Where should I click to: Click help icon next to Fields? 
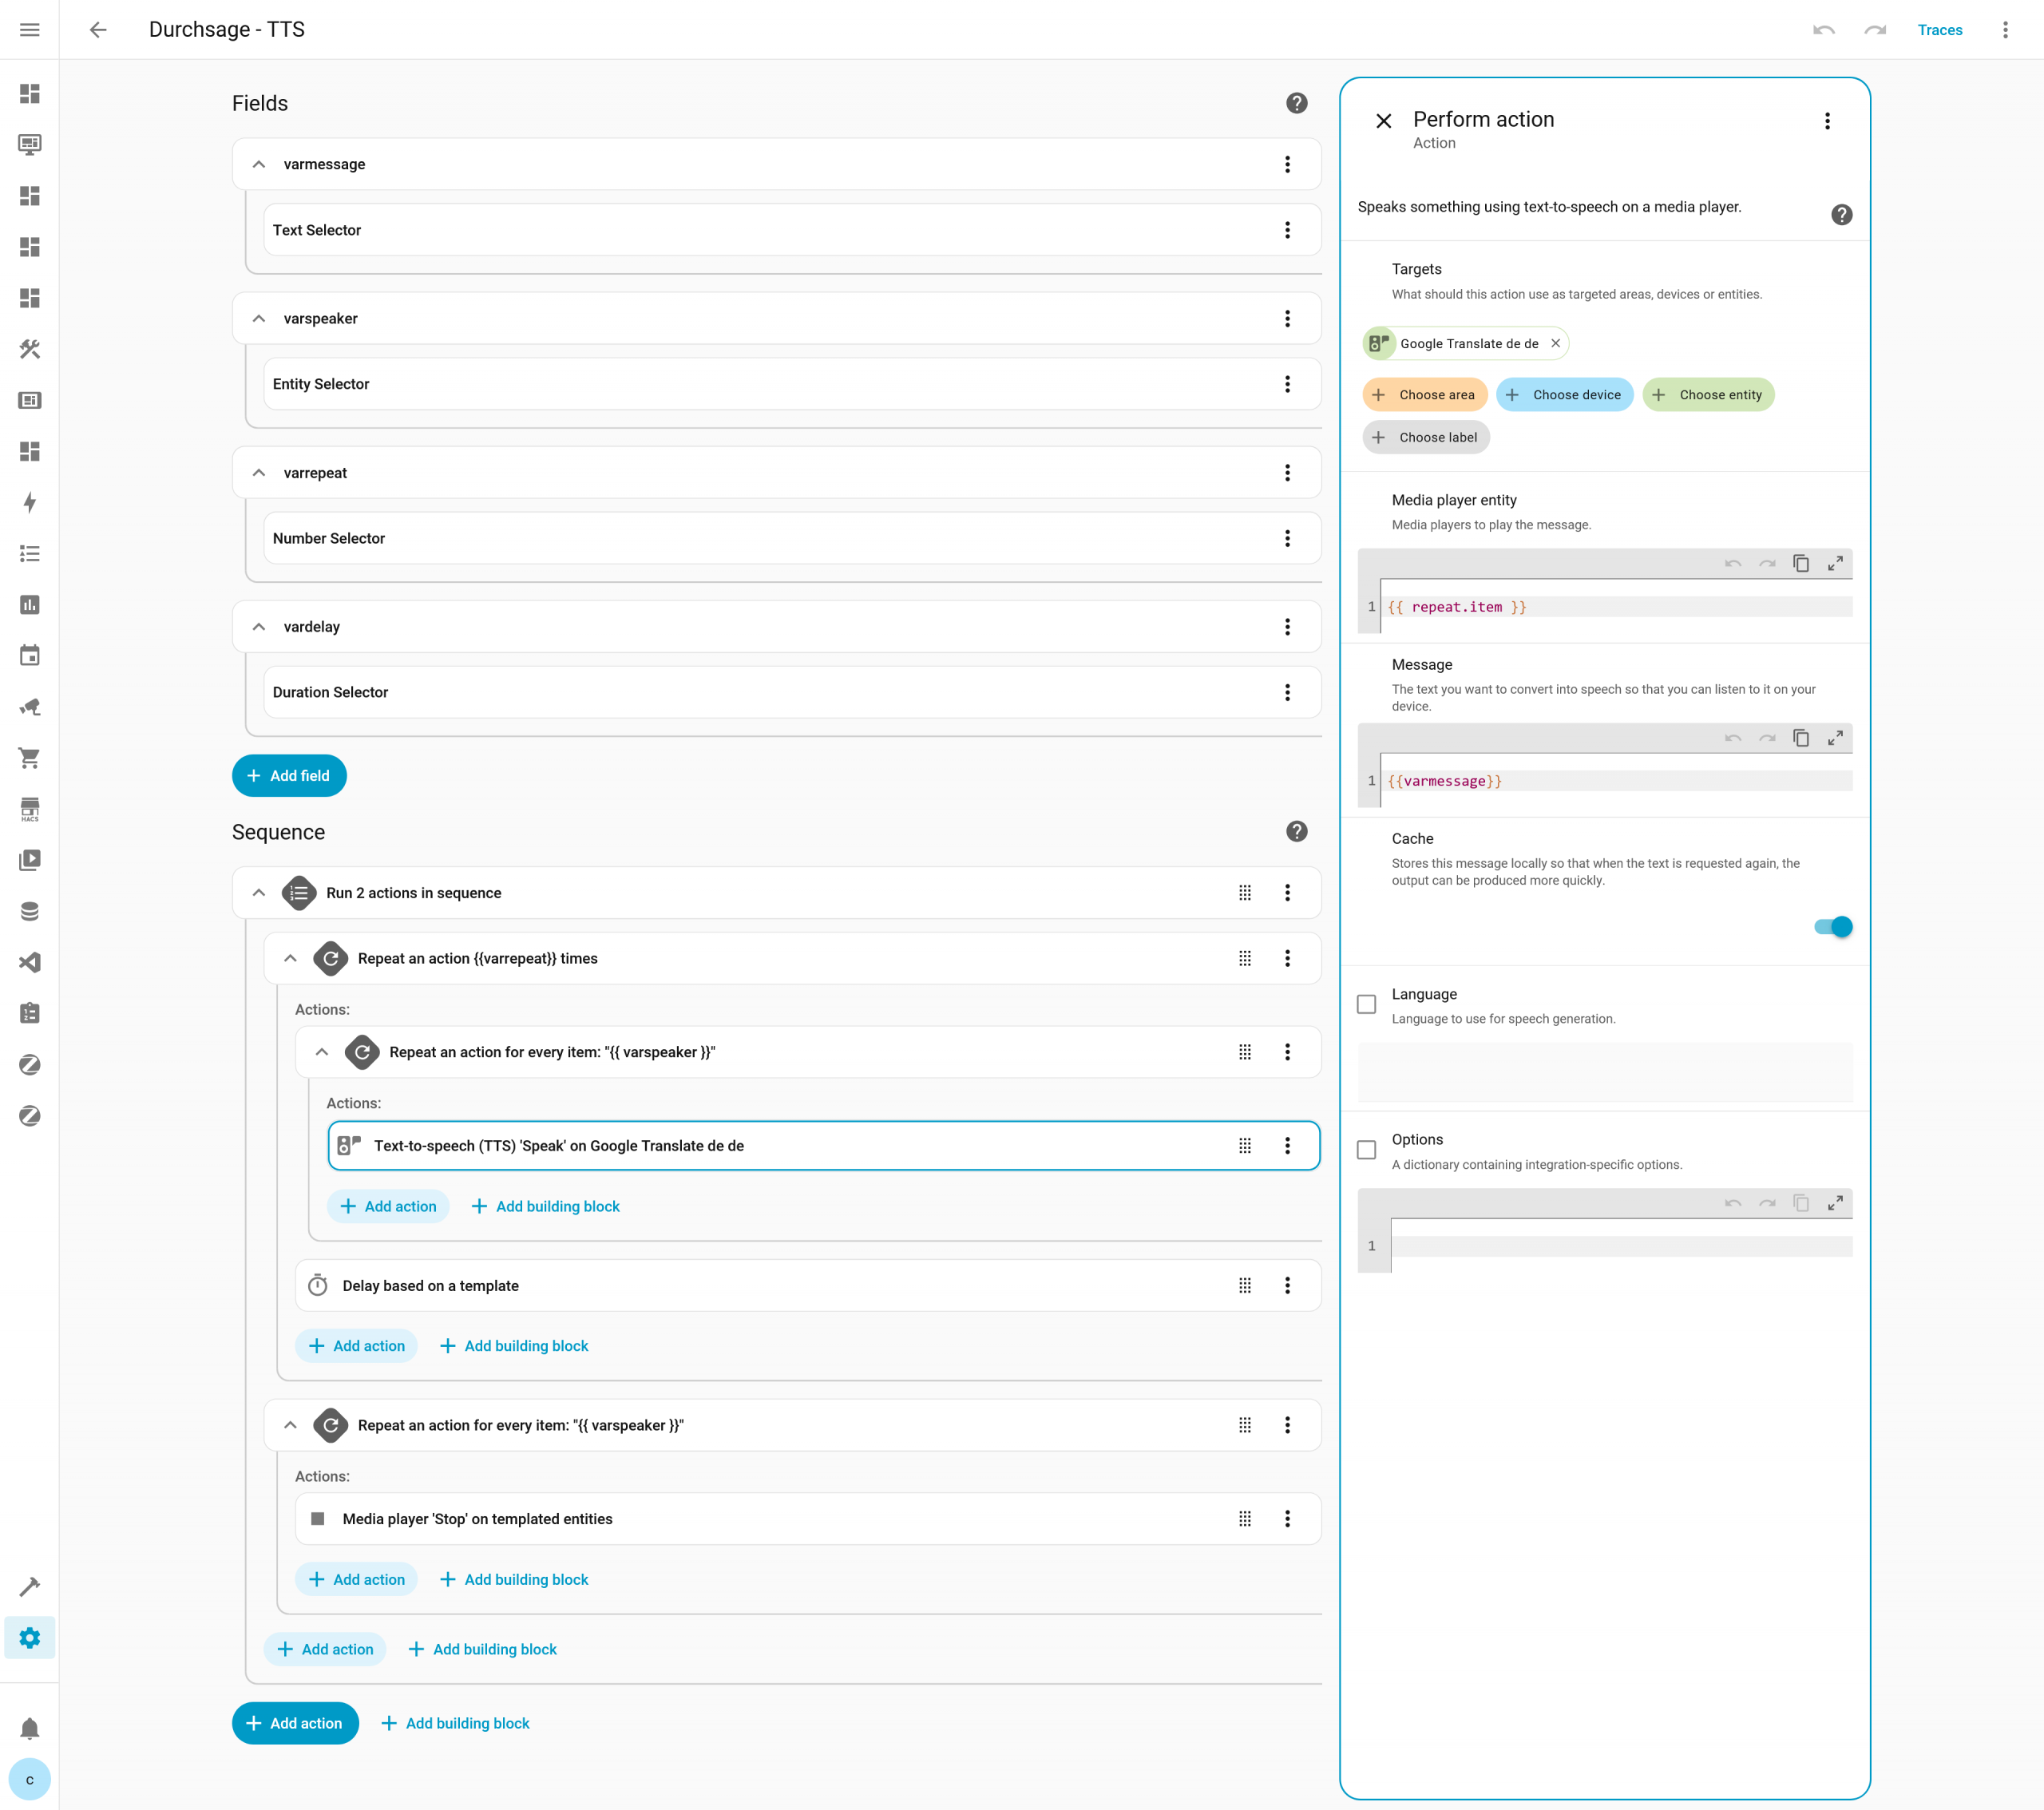[x=1296, y=103]
